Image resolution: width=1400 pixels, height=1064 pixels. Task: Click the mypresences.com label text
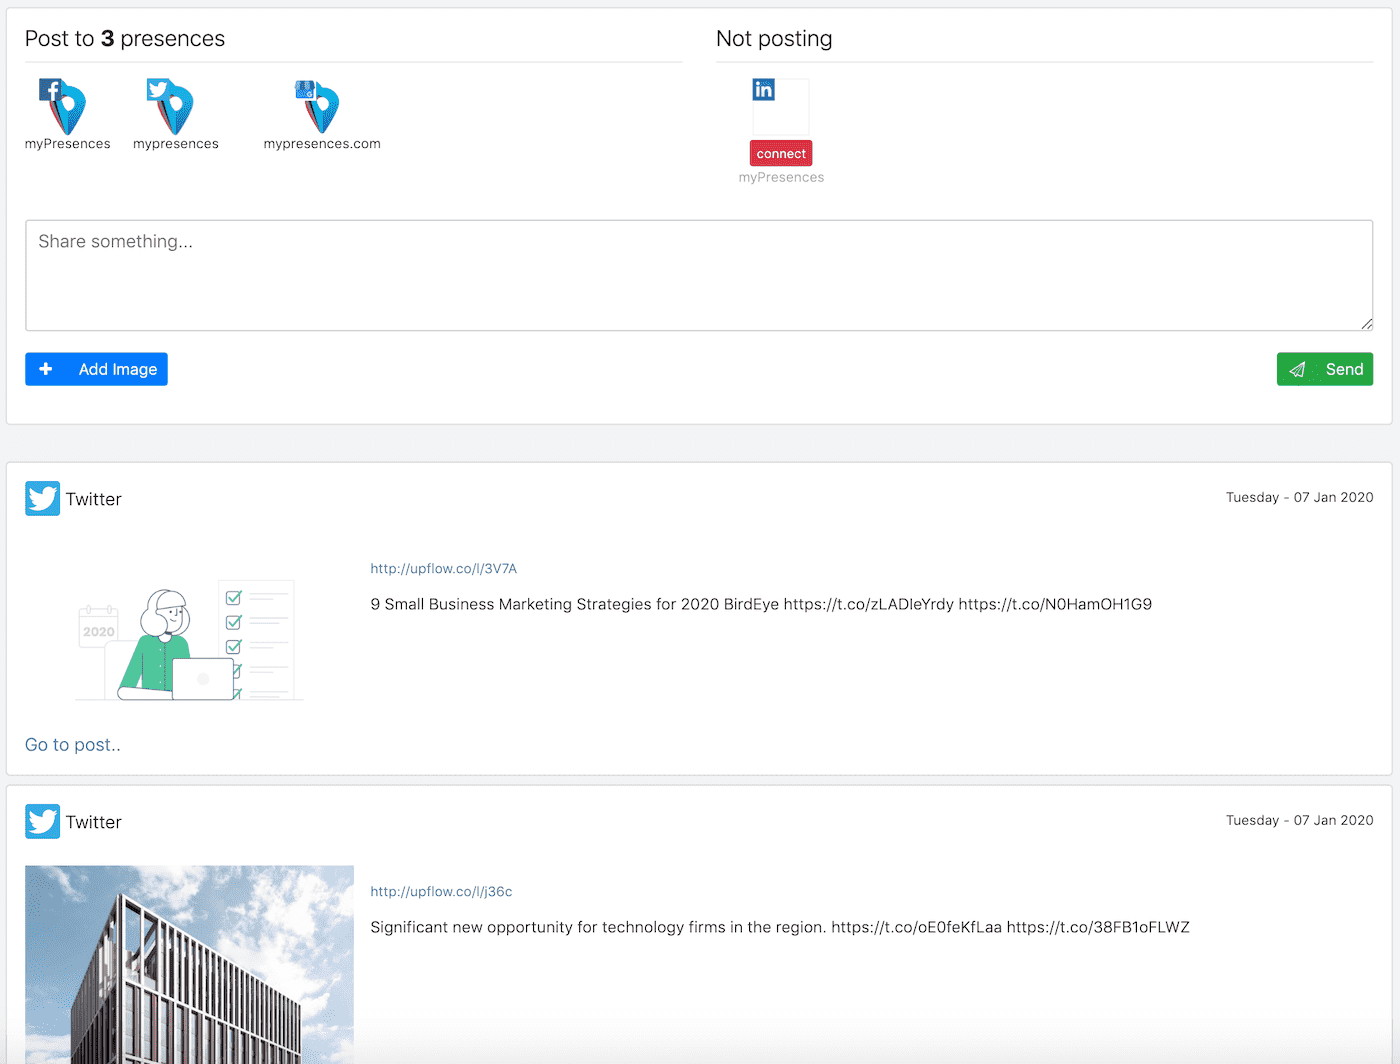(322, 144)
